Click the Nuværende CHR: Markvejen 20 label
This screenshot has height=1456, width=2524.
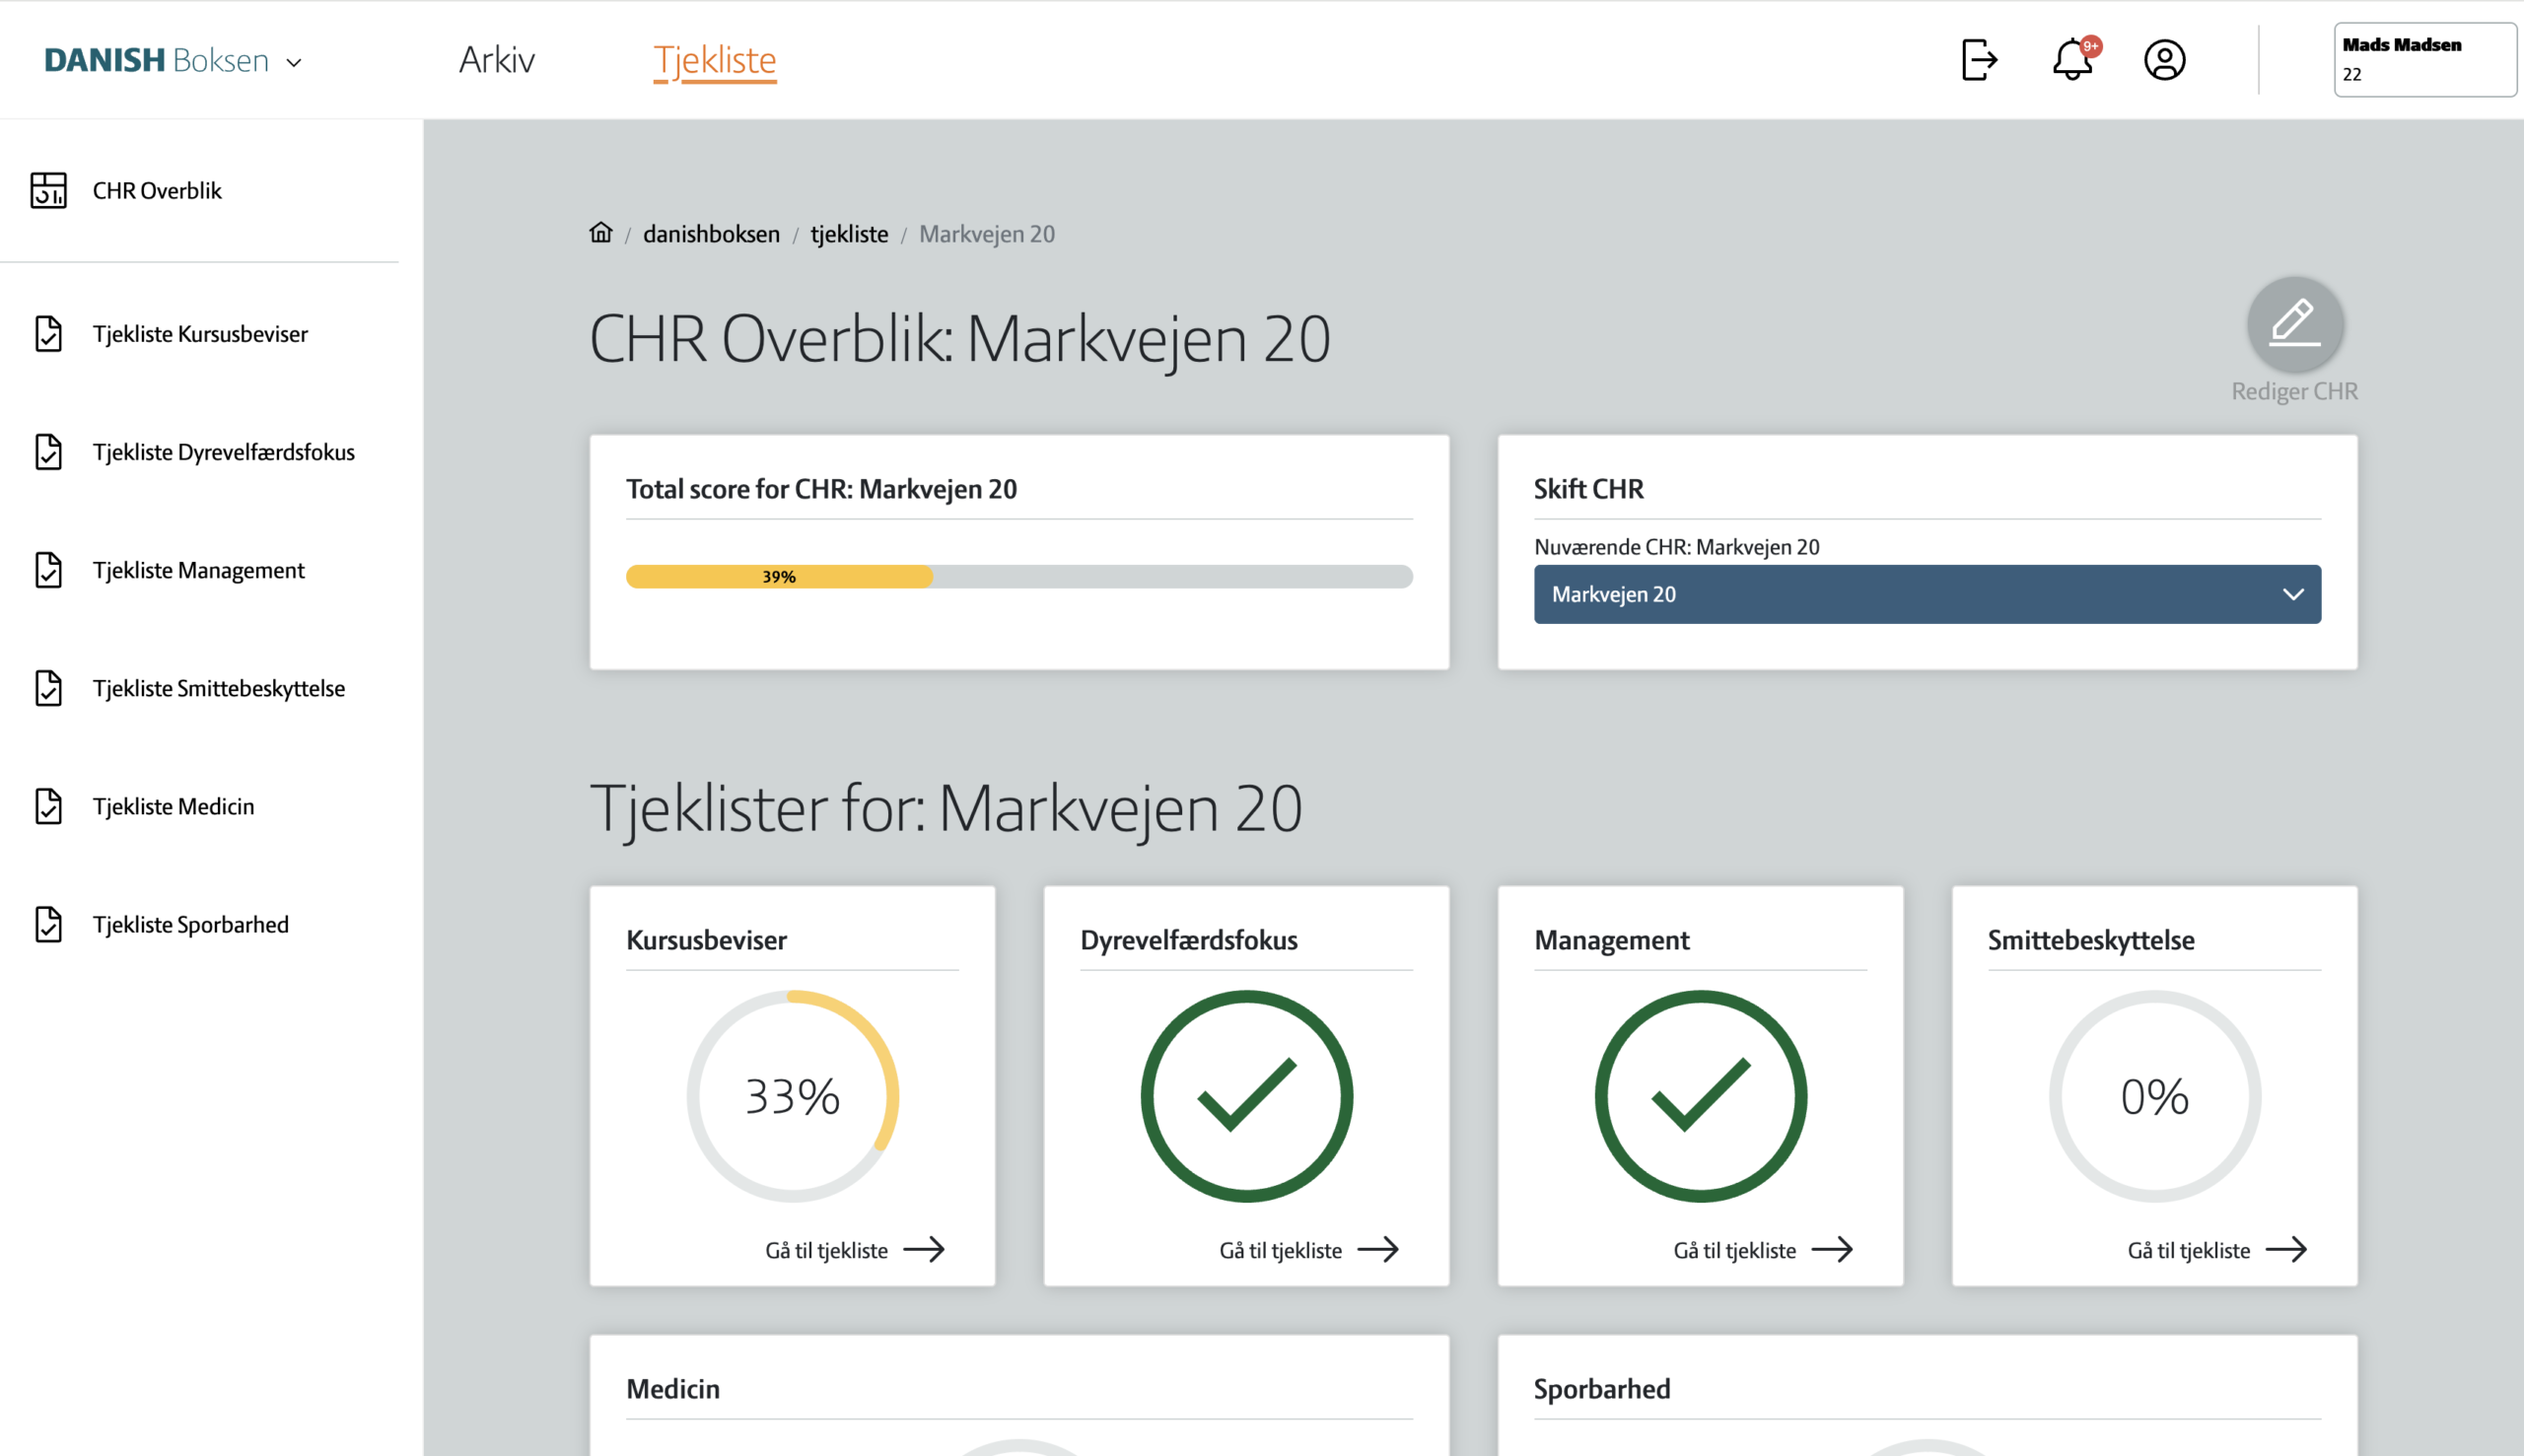1676,547
